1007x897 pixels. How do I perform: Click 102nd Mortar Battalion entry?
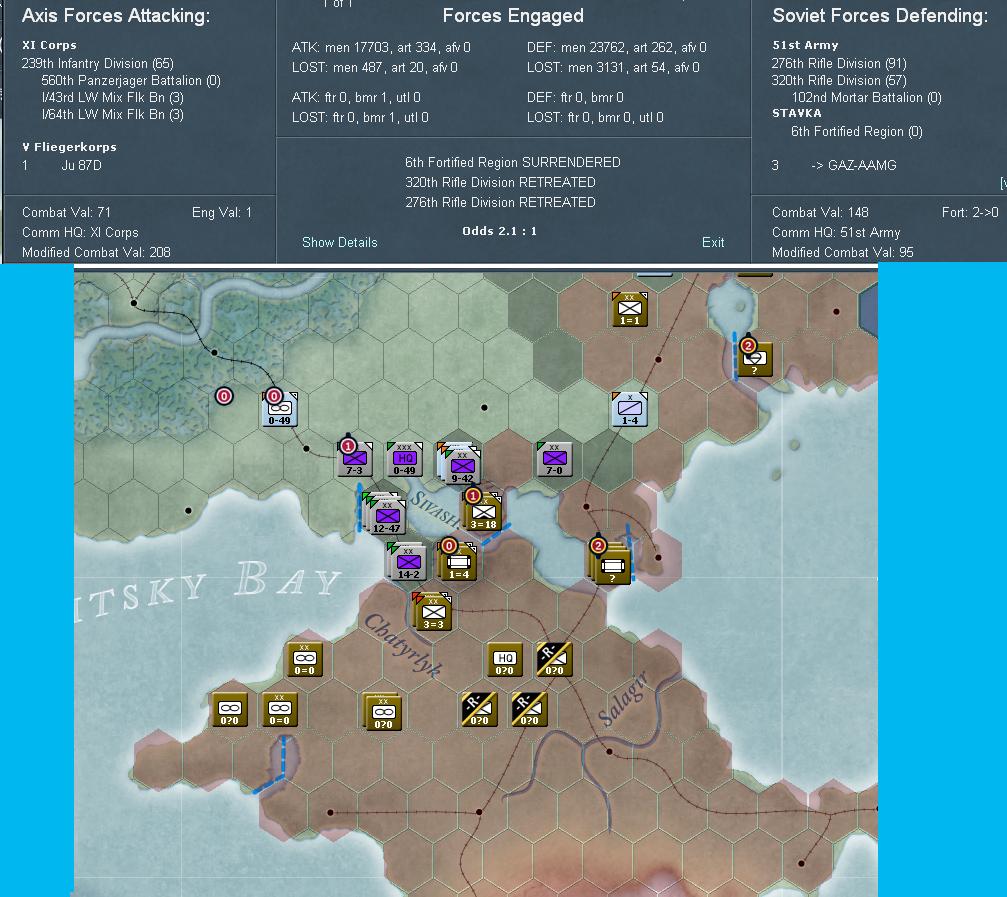pyautogui.click(x=866, y=98)
